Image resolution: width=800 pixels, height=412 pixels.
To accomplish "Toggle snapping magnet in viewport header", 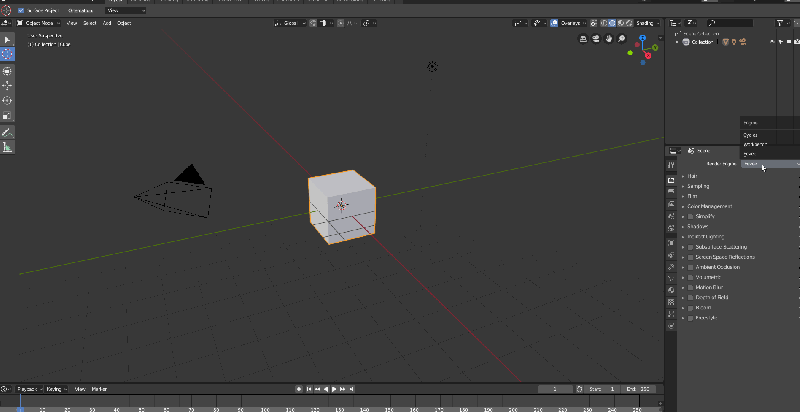I will [x=315, y=23].
